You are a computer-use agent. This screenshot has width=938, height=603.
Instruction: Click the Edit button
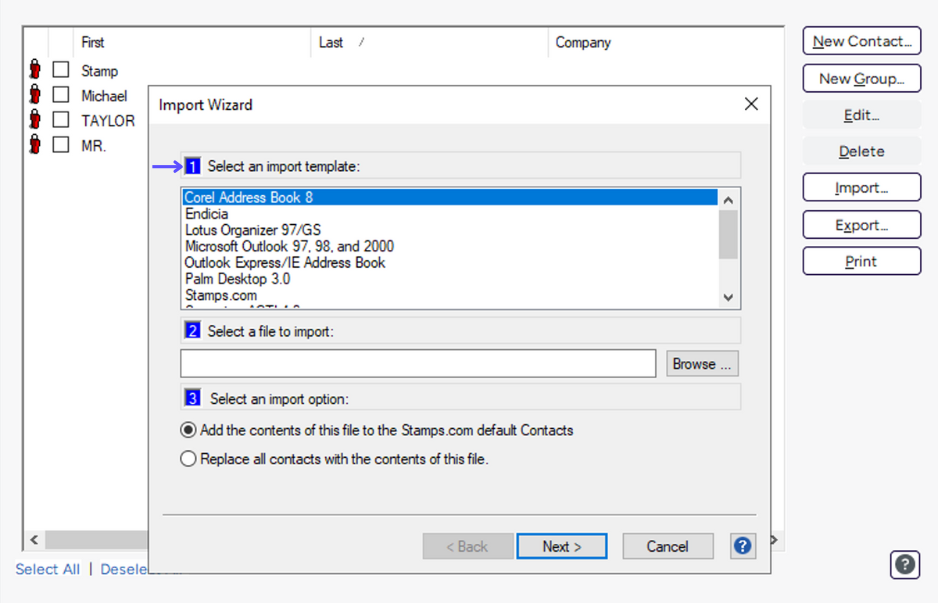861,115
